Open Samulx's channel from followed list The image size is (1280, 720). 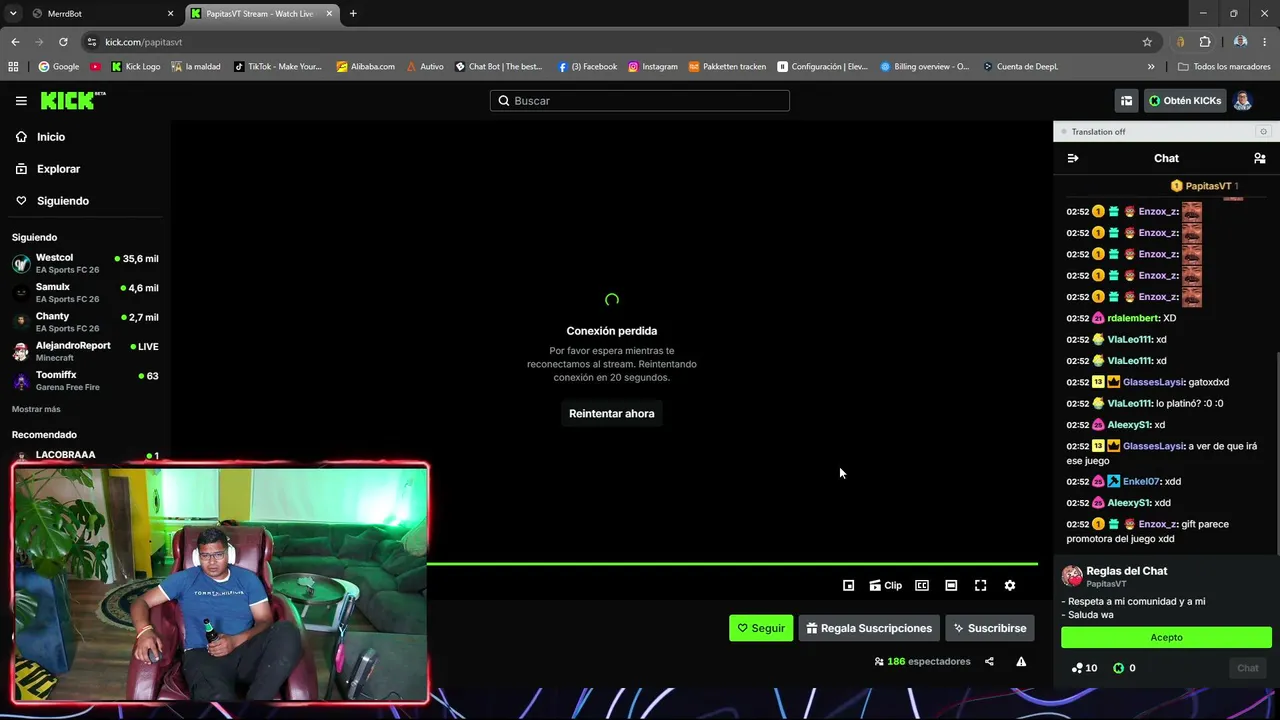click(x=85, y=293)
